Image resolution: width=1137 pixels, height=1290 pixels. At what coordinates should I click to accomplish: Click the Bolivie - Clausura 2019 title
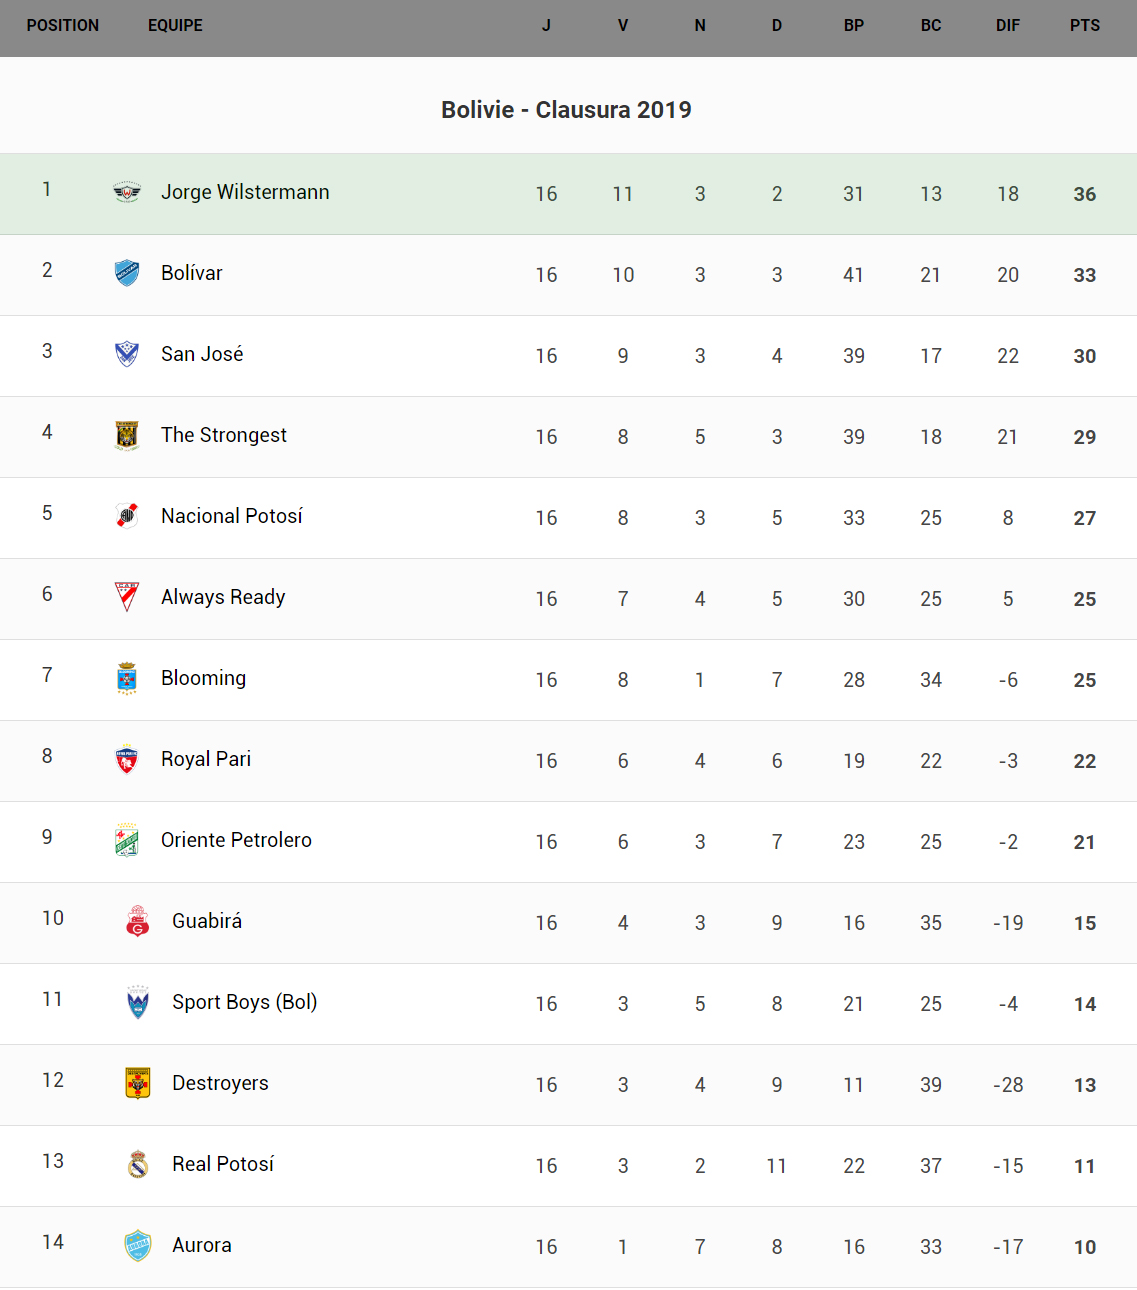566,110
